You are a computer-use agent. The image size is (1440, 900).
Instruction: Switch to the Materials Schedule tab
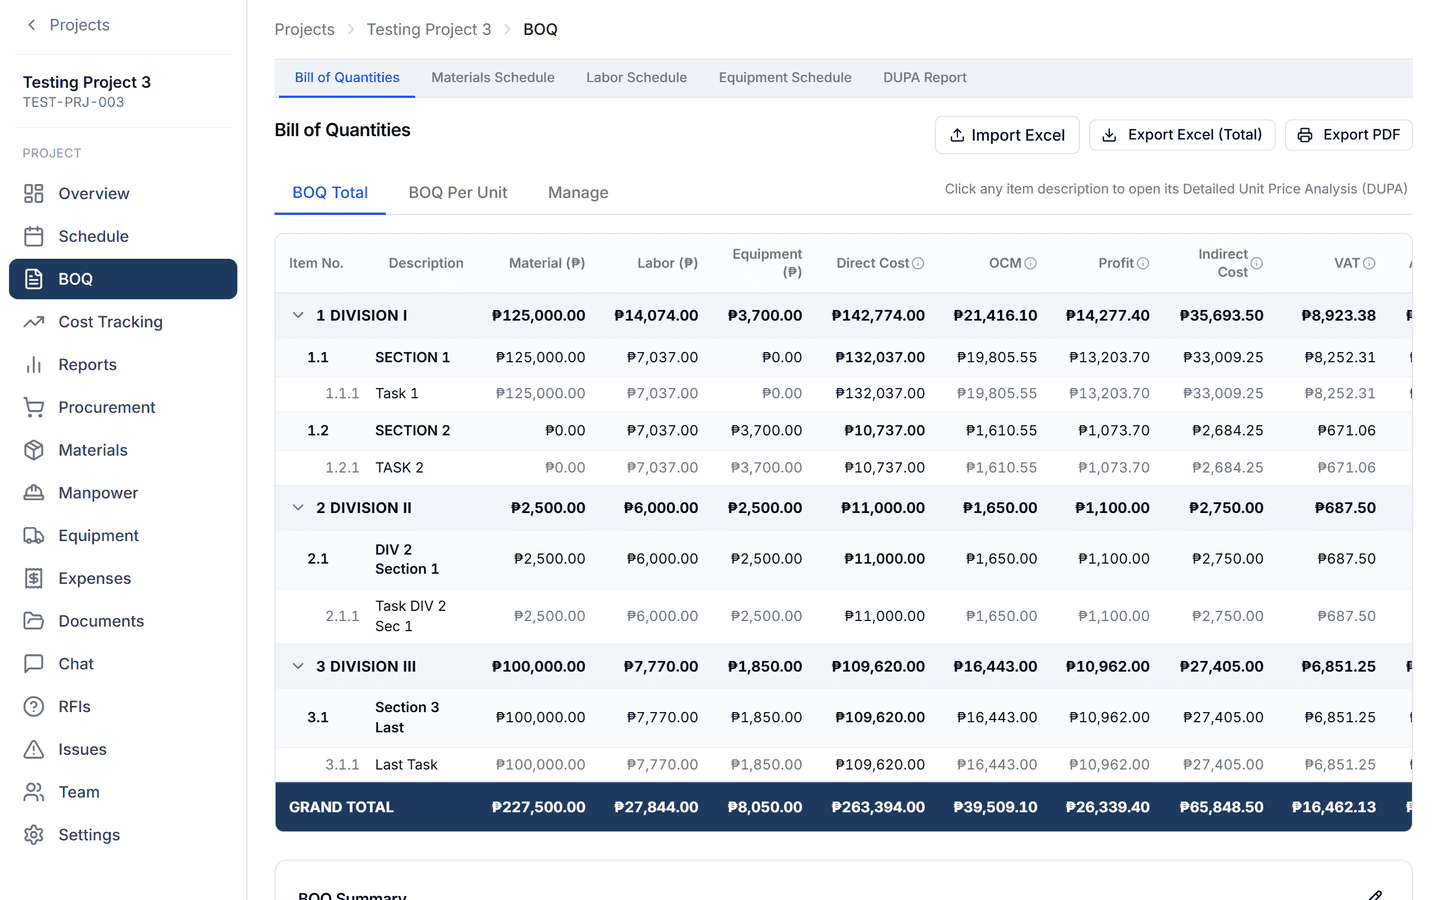click(493, 78)
